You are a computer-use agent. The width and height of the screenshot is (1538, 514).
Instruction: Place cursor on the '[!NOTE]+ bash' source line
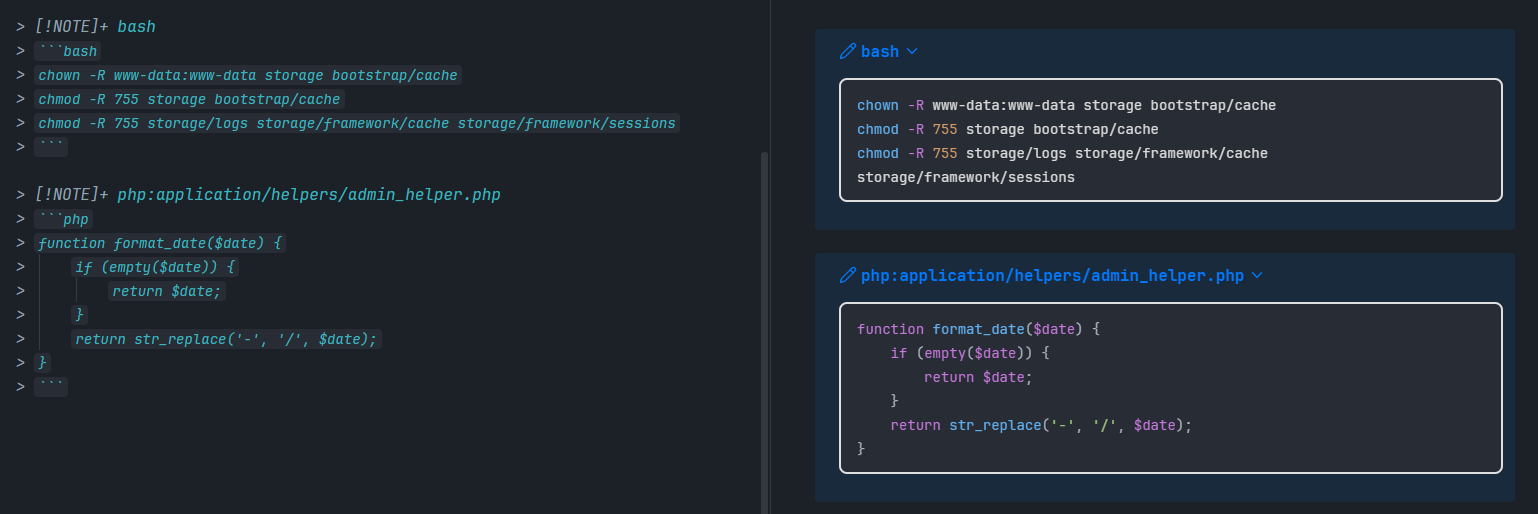point(95,27)
